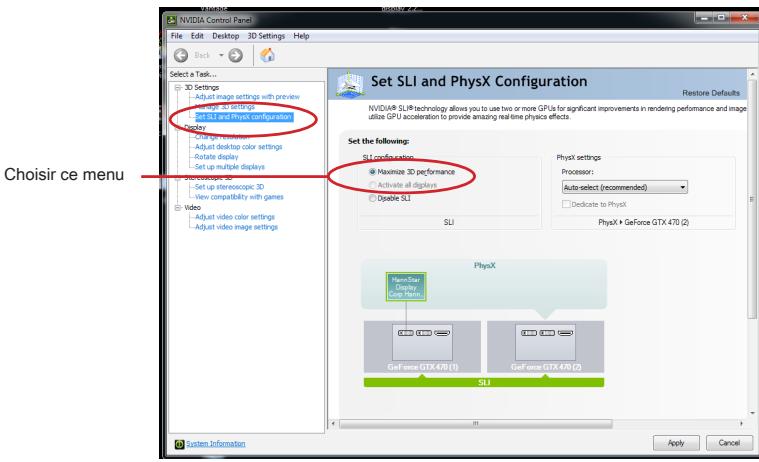Click the horizontal scrollbar left arrow
Screen dimensions: 759x462
click(333, 424)
